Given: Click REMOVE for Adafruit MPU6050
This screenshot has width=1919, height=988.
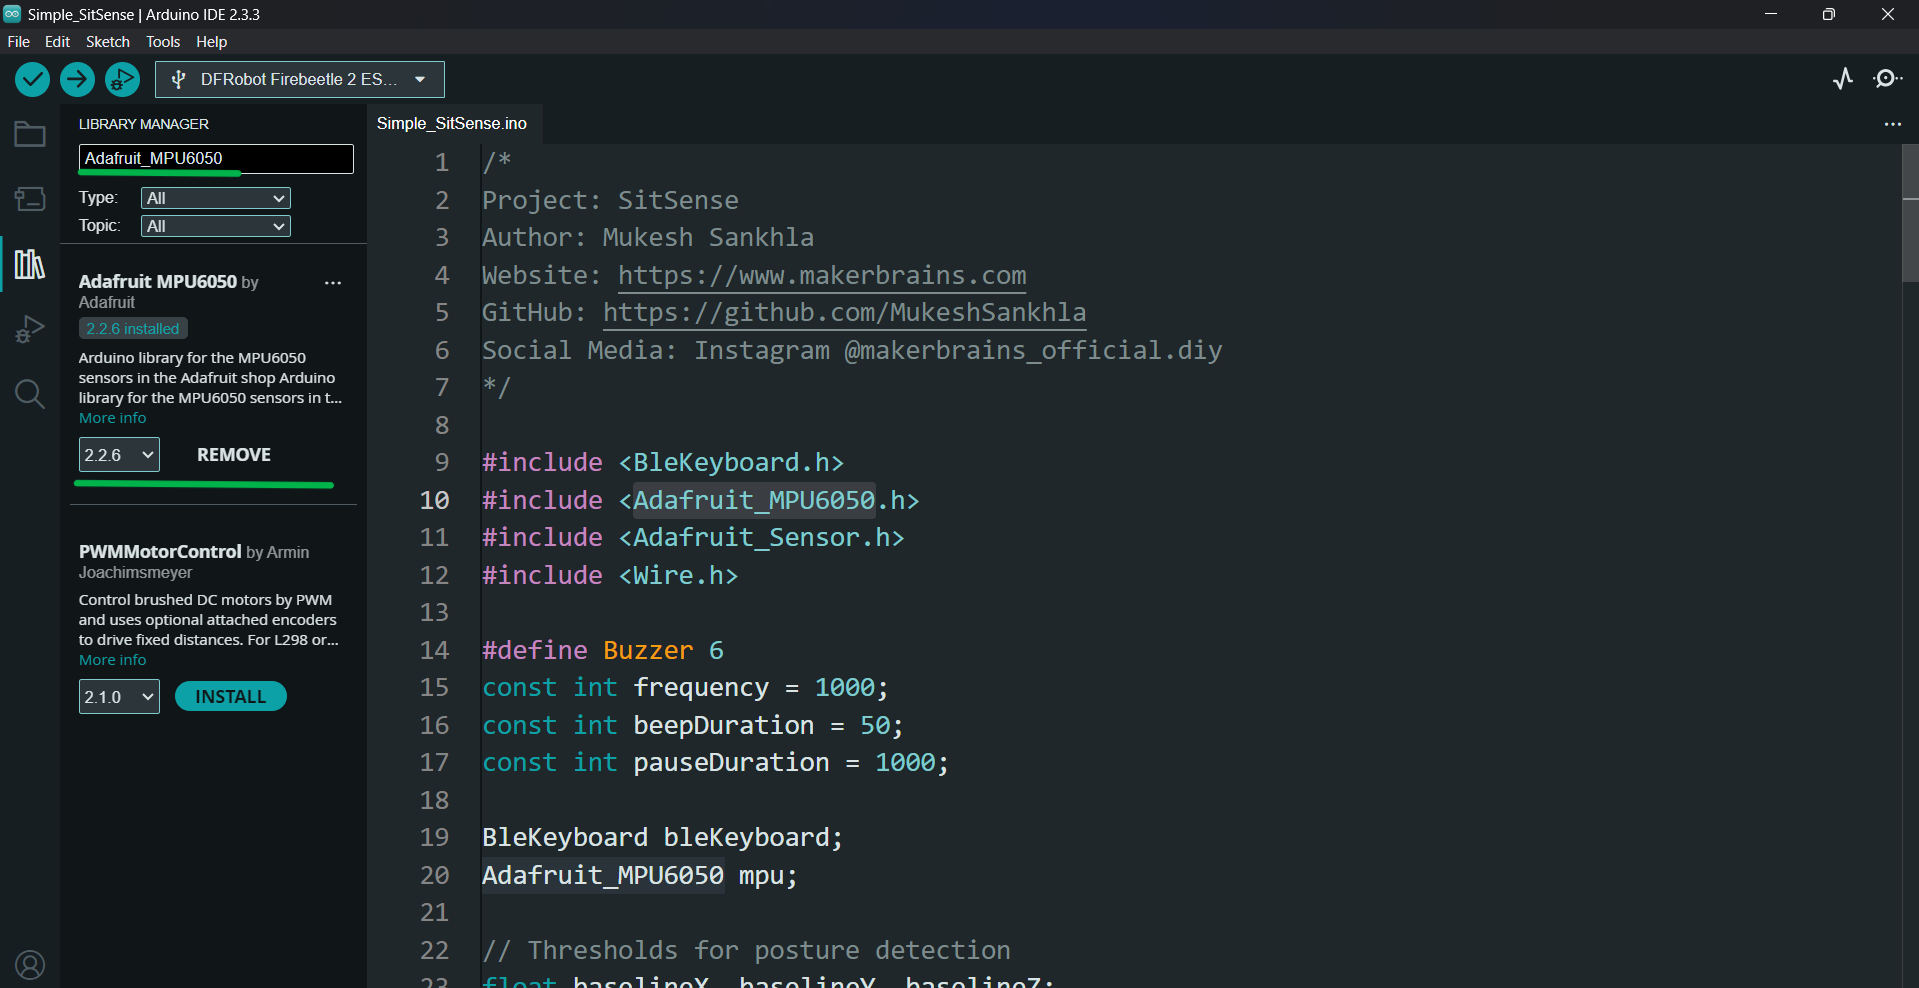Looking at the screenshot, I should 234,455.
